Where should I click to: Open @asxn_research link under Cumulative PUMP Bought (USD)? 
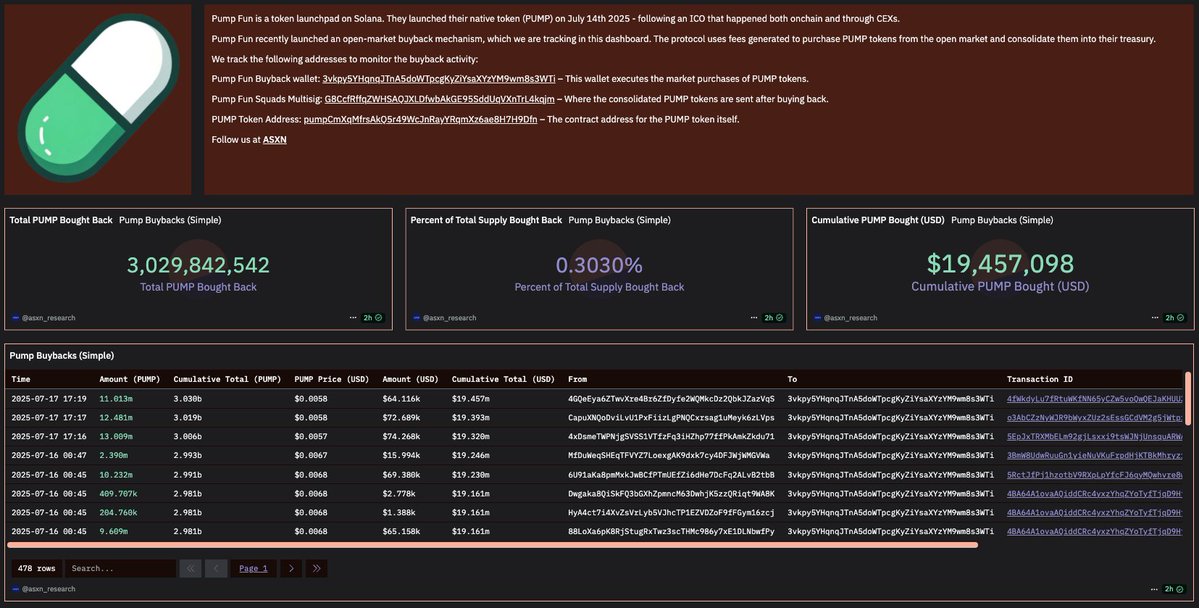pyautogui.click(x=850, y=317)
